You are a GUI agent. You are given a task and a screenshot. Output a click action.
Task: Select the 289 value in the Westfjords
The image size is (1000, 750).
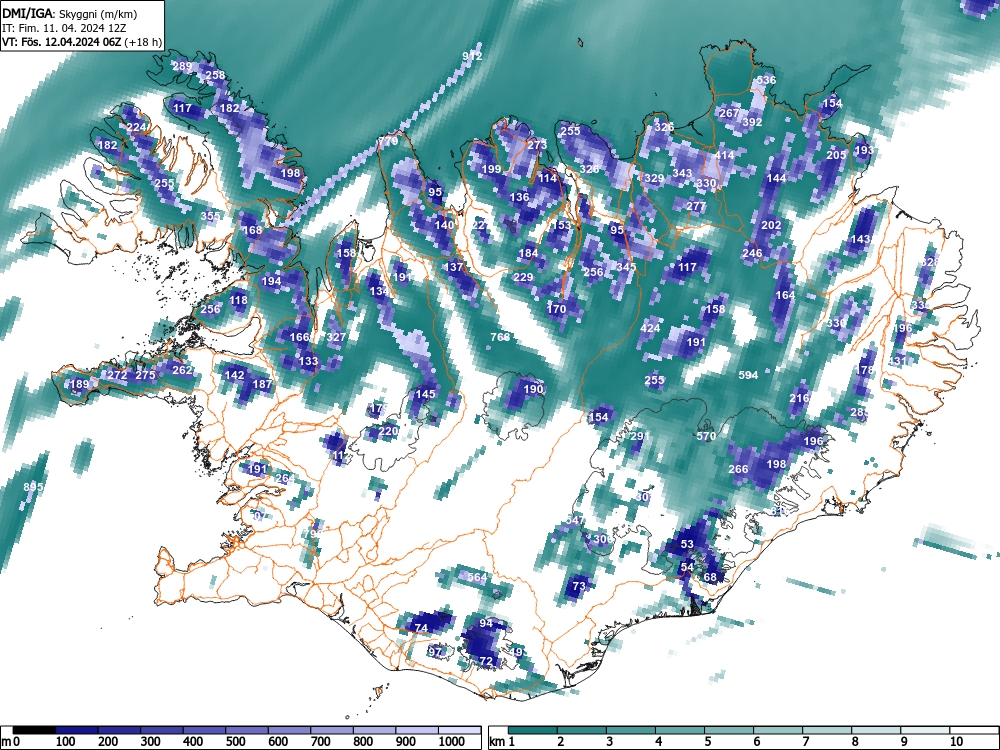click(x=182, y=66)
